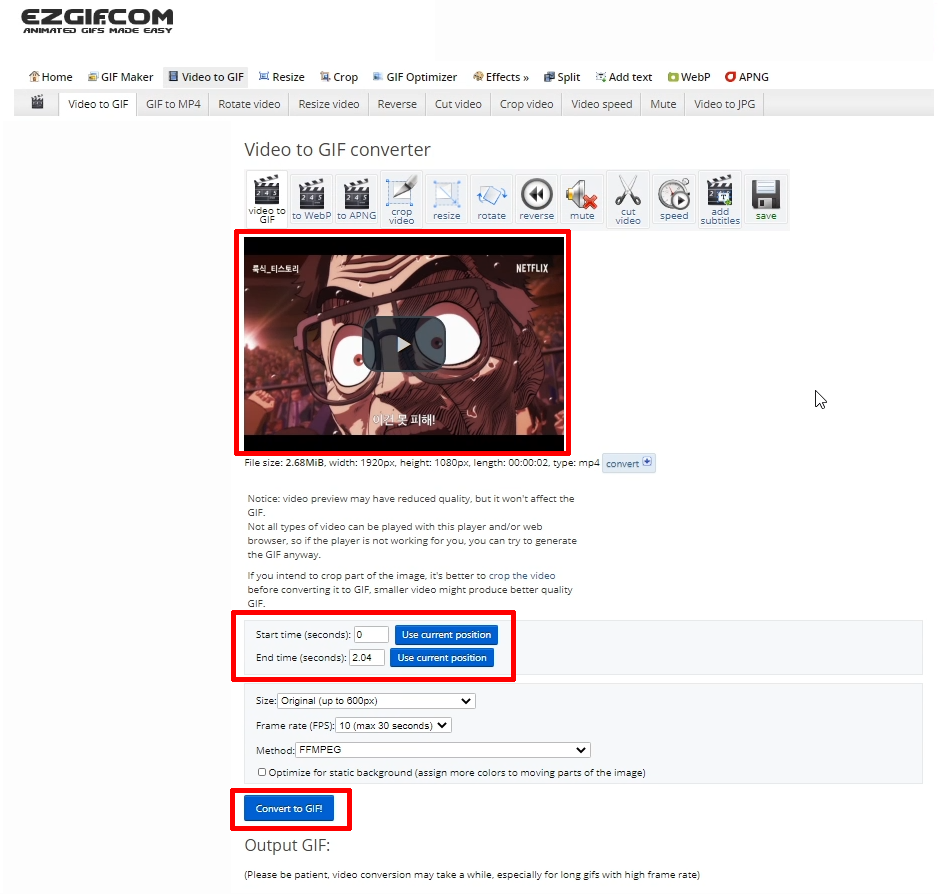Click the reverse tool icon

pyautogui.click(x=537, y=200)
